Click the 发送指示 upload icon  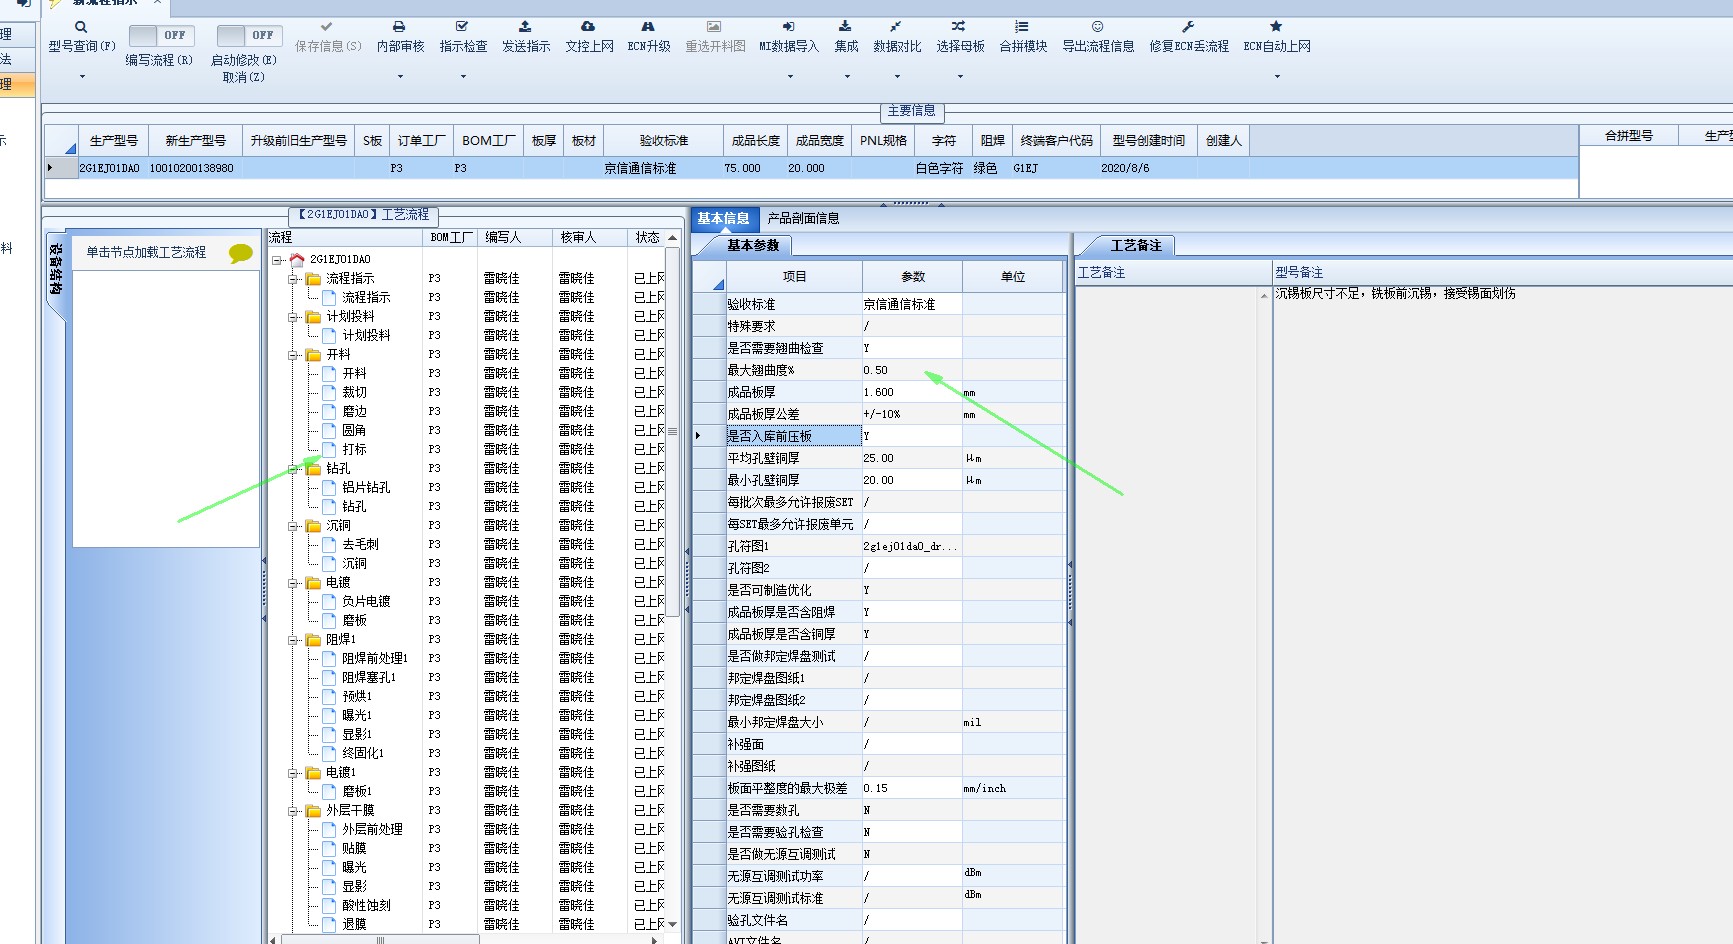click(525, 27)
